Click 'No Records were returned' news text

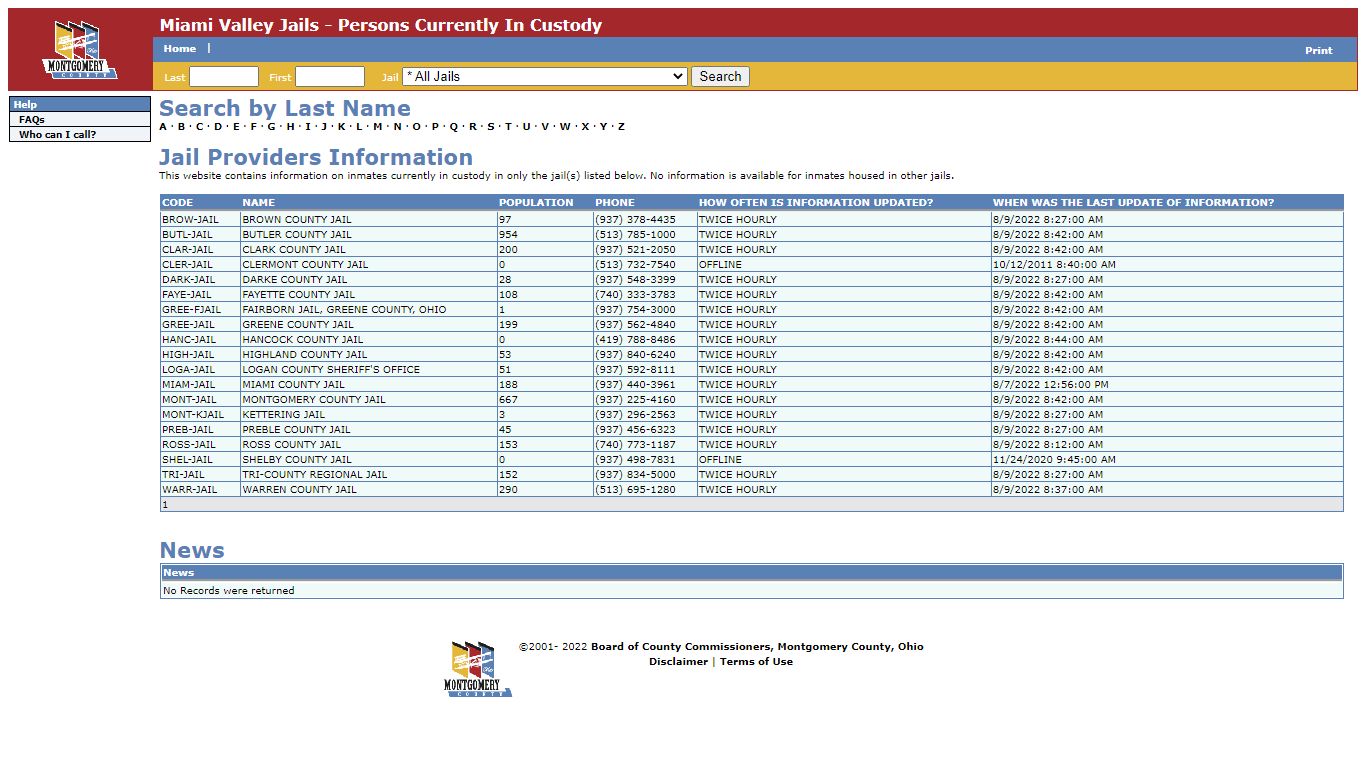[229, 591]
